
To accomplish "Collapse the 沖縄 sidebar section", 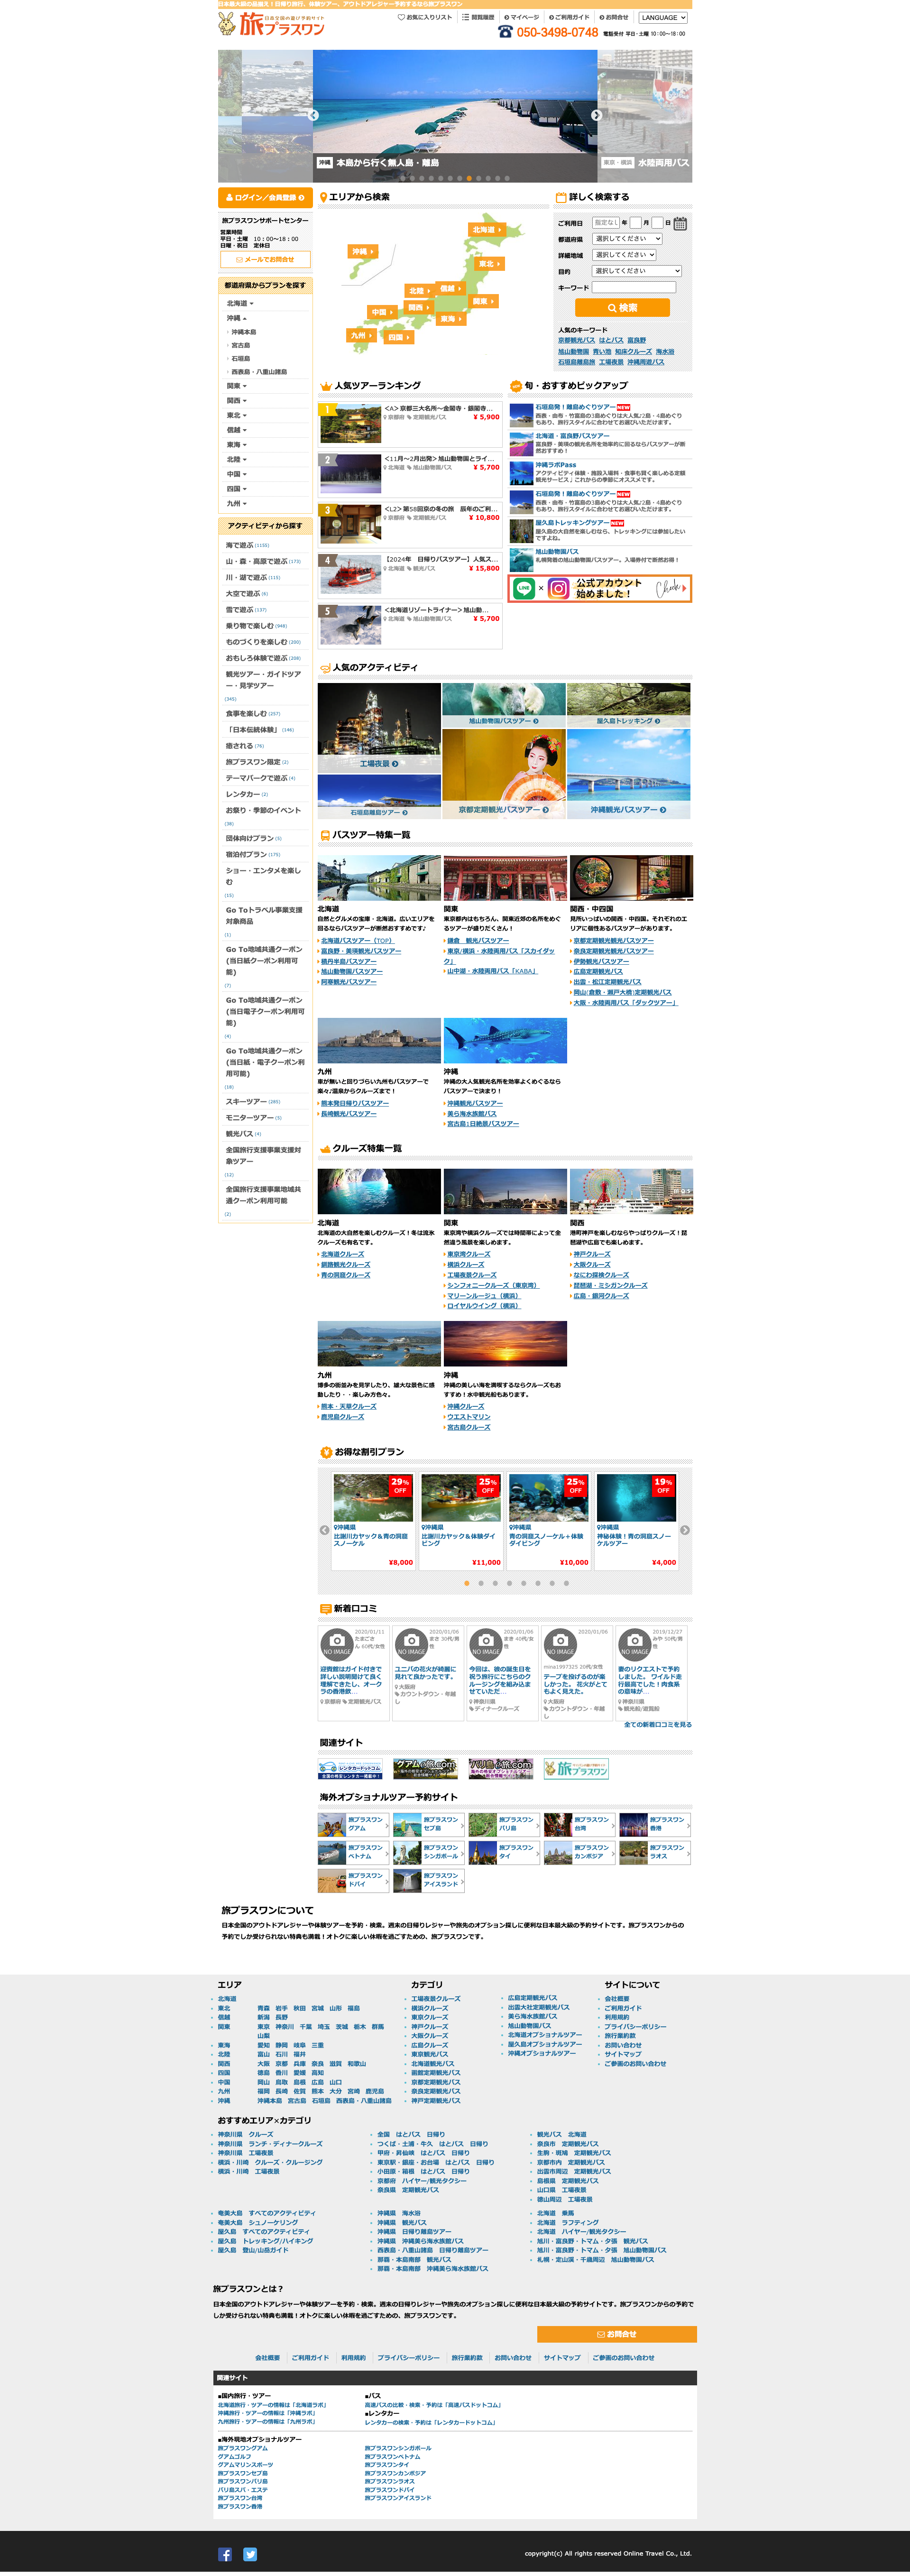I will (236, 318).
